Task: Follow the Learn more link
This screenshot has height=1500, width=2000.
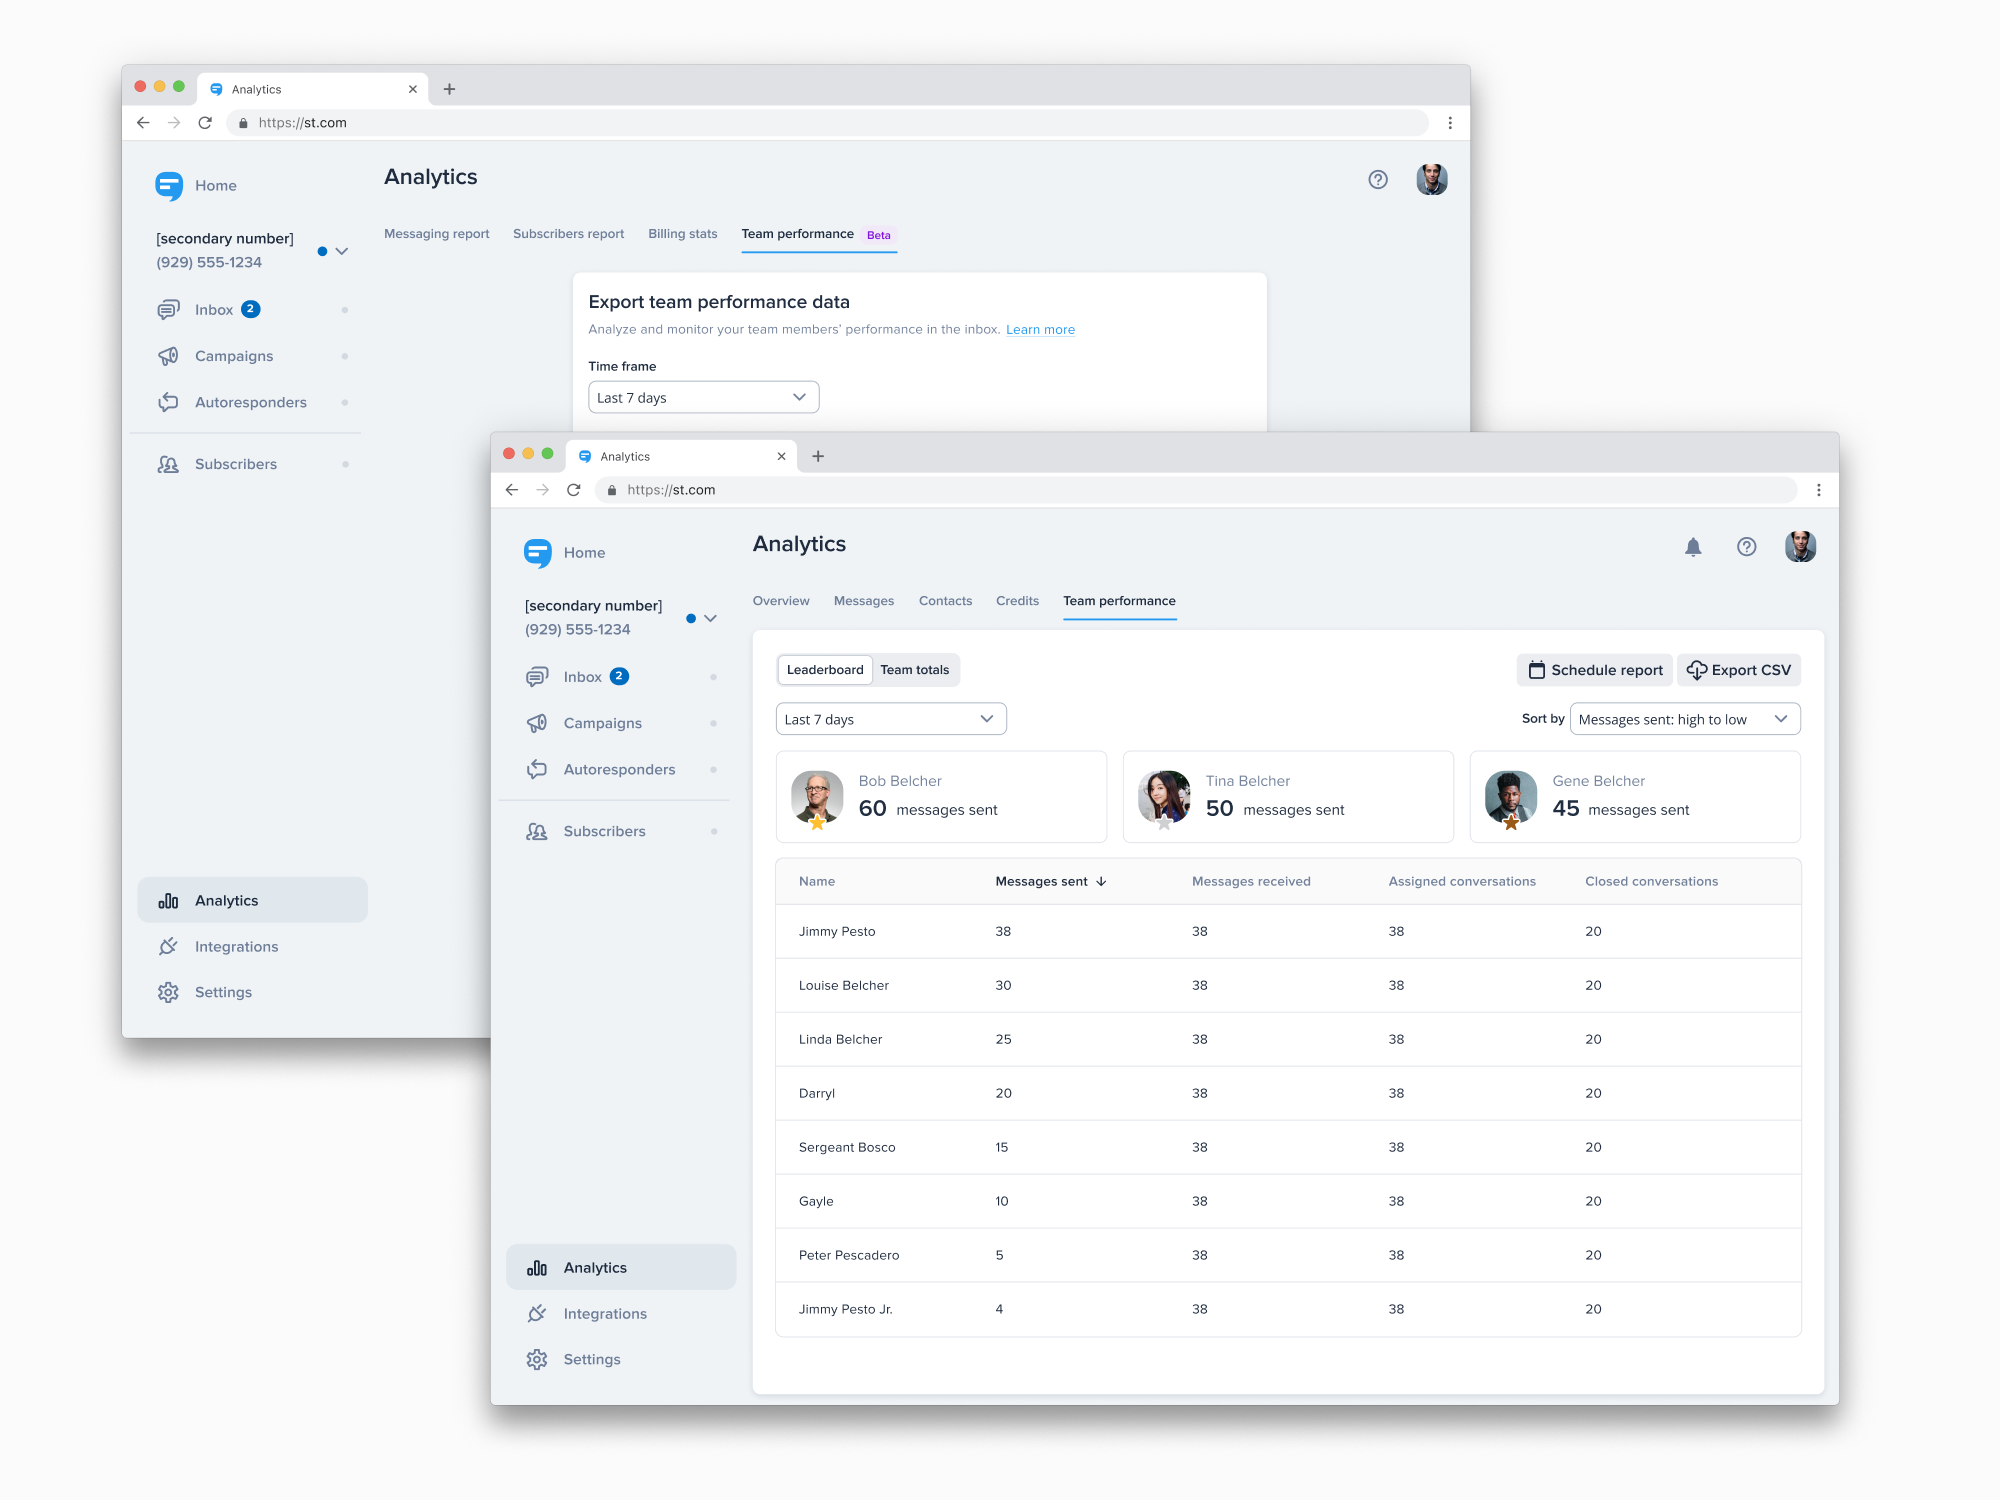Action: 1040,330
